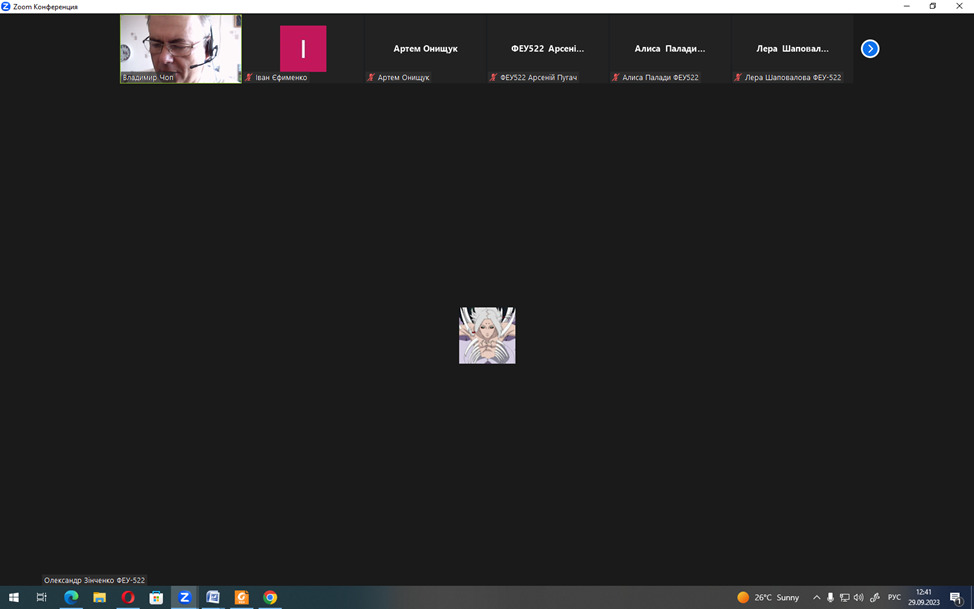Open the 26°C Sunny weather widget
This screenshot has height=609, width=974.
tap(768, 597)
